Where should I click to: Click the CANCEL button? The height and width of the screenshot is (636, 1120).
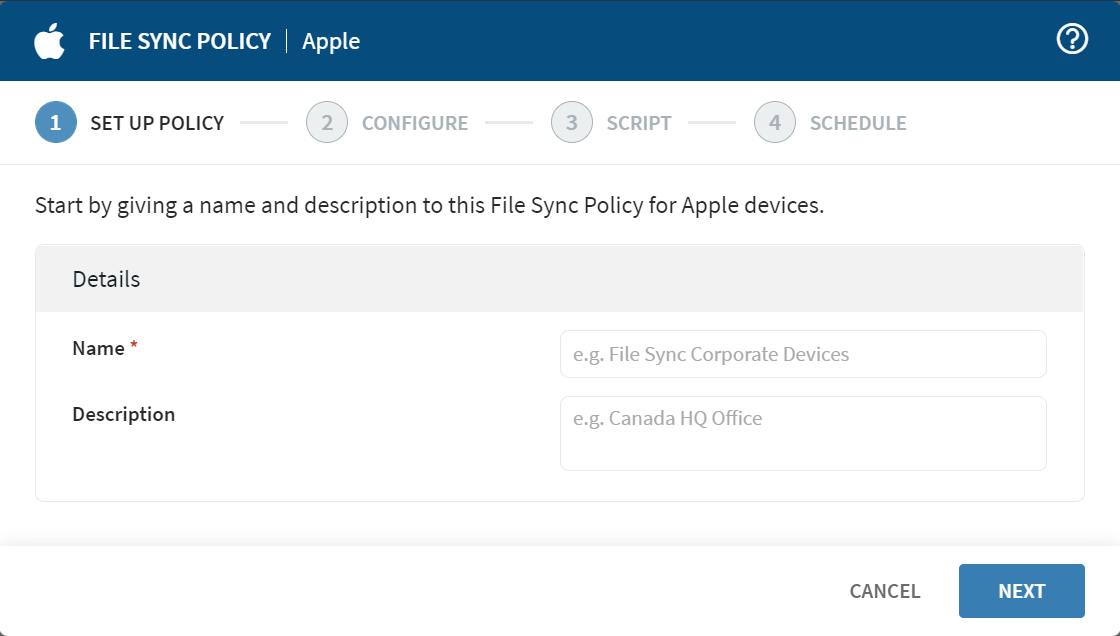click(884, 591)
